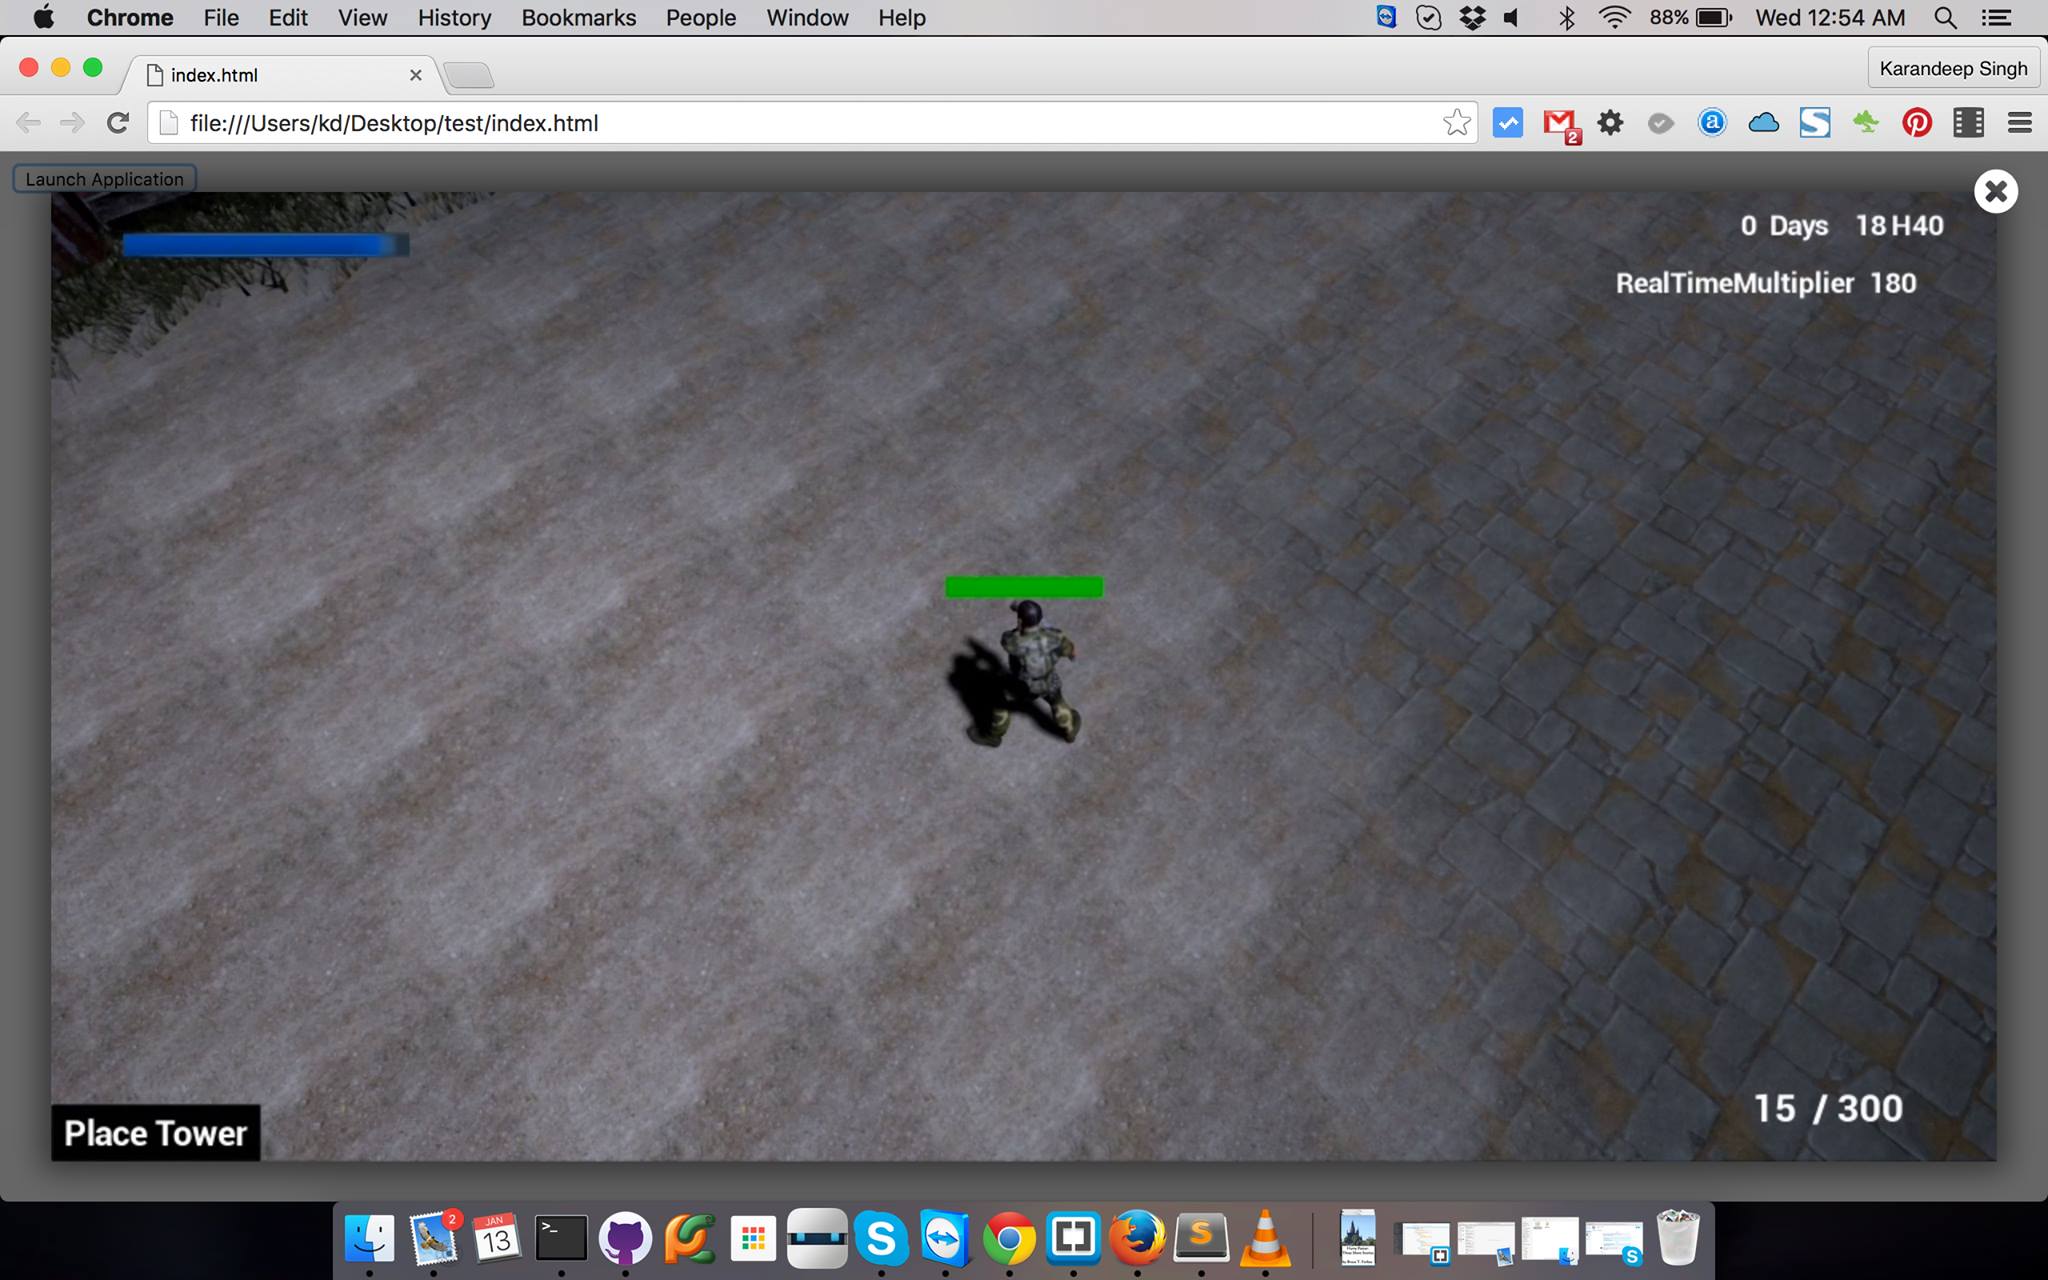
Task: Reload the page with the refresh icon
Action: 118,123
